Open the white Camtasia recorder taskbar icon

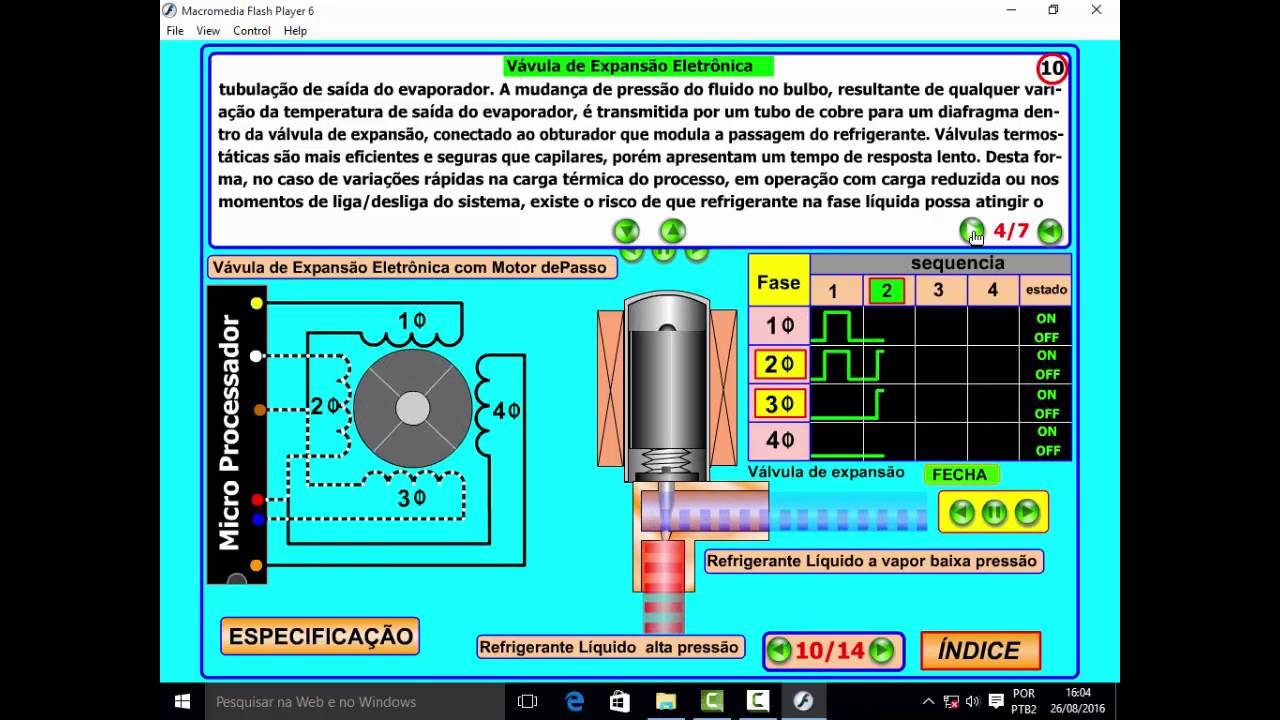click(x=758, y=701)
